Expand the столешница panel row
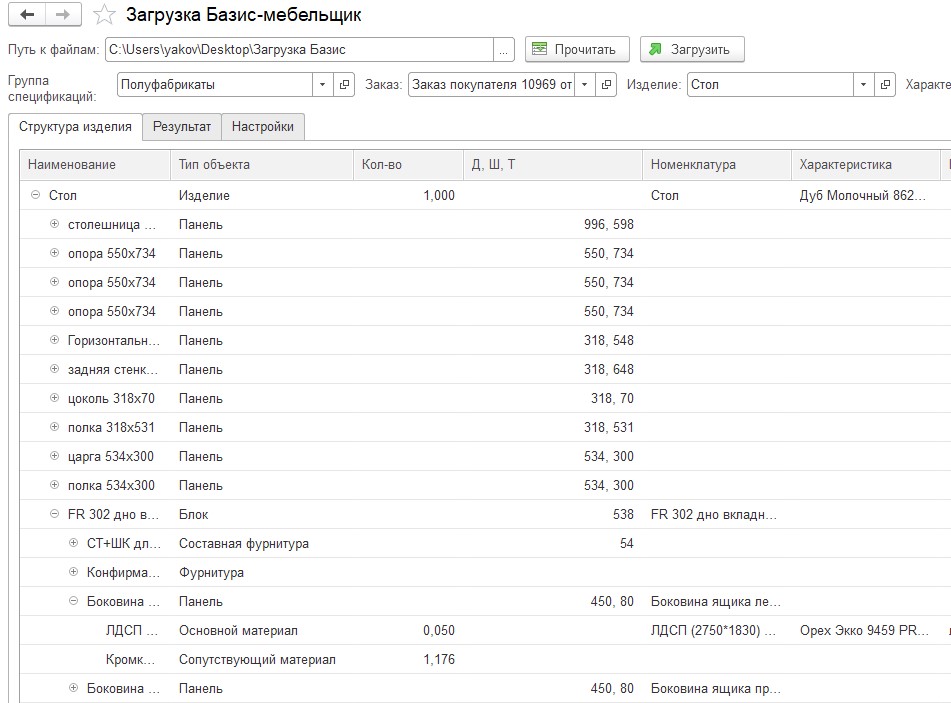 (55, 225)
